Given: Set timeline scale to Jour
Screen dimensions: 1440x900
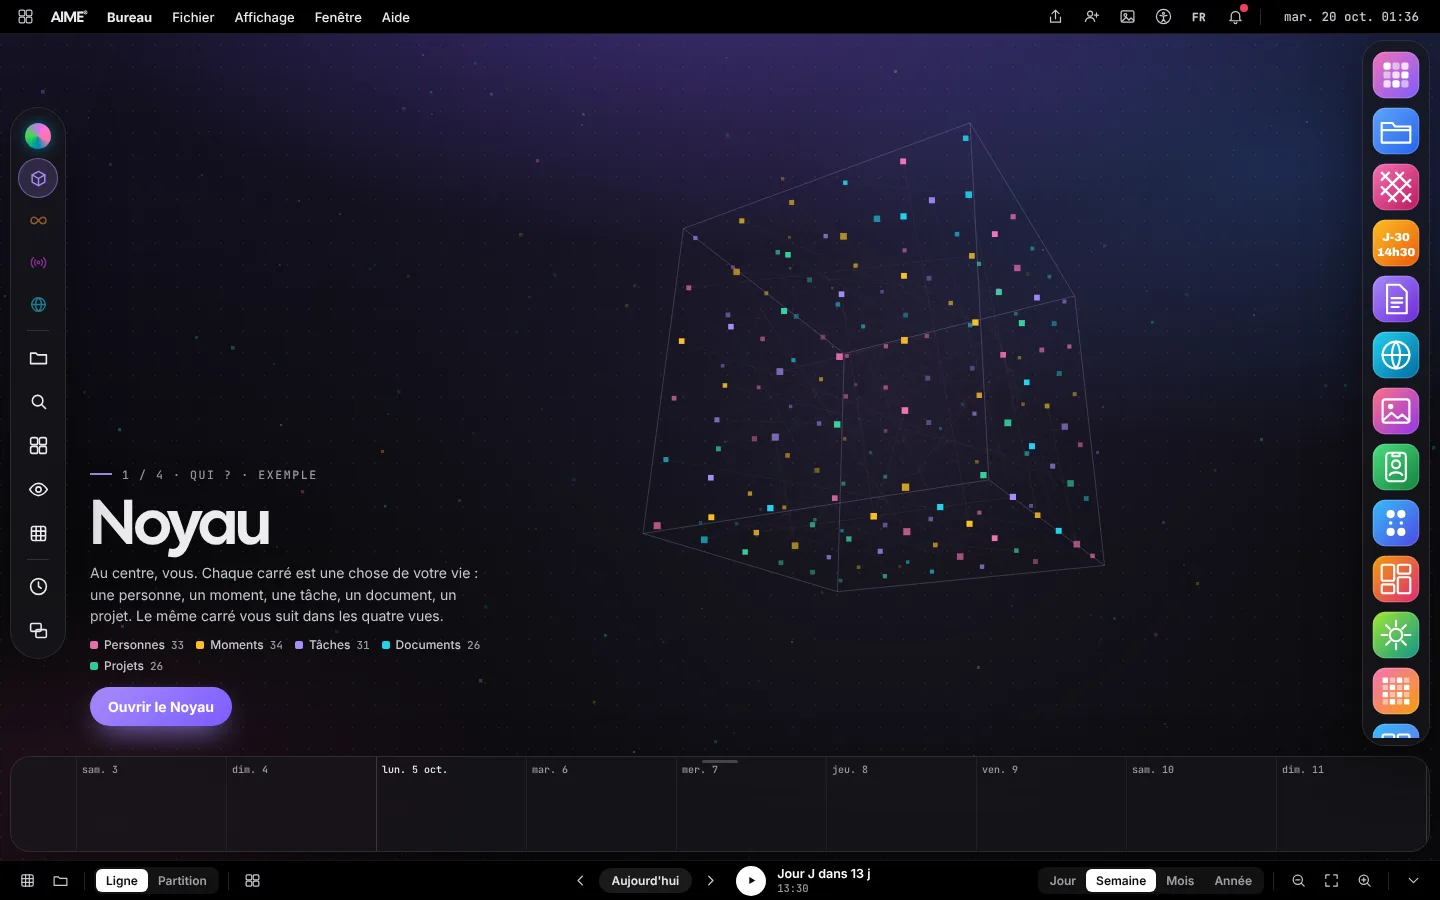Looking at the screenshot, I should tap(1062, 881).
